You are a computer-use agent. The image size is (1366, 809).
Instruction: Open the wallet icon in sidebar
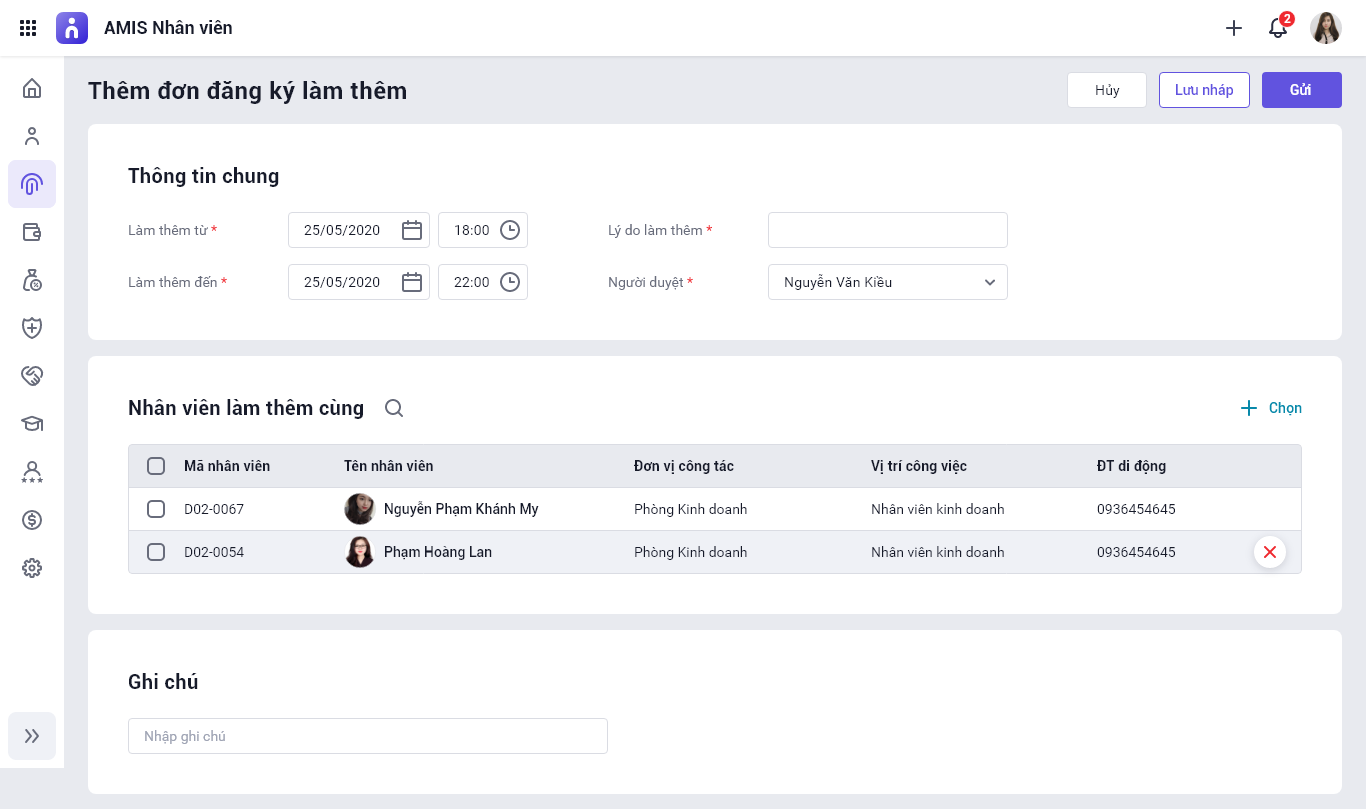(32, 232)
